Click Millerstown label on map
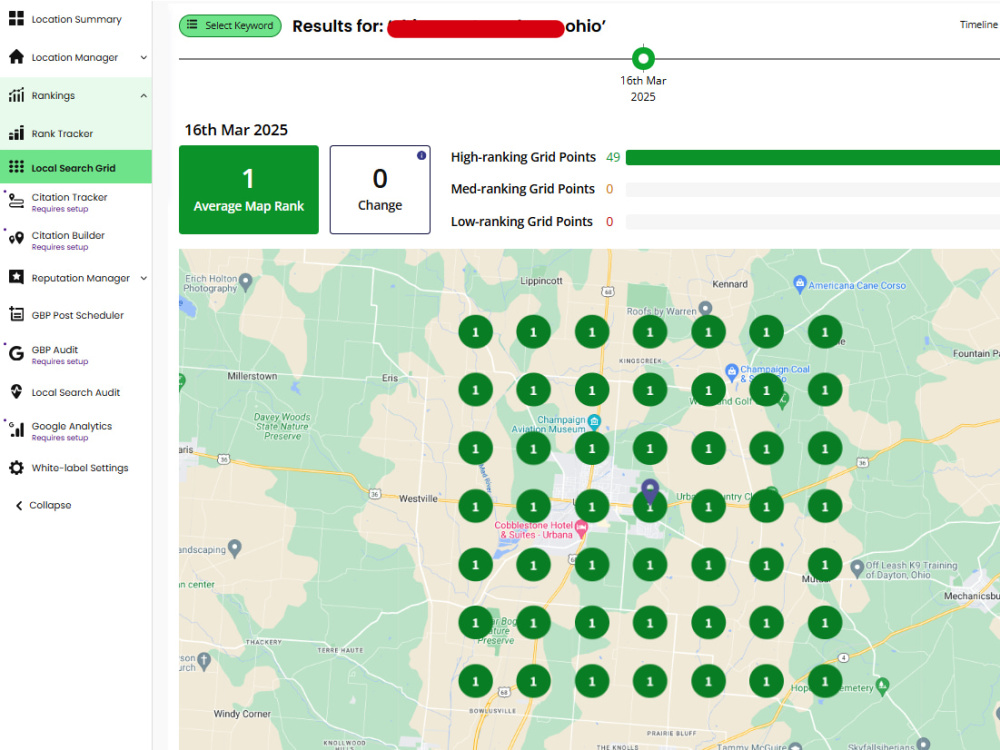Viewport: 1000px width, 750px height. tap(253, 376)
